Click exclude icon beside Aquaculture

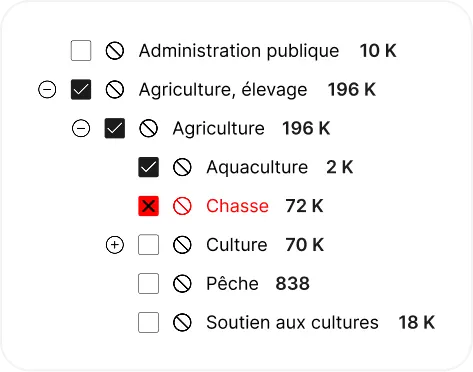[x=182, y=167]
